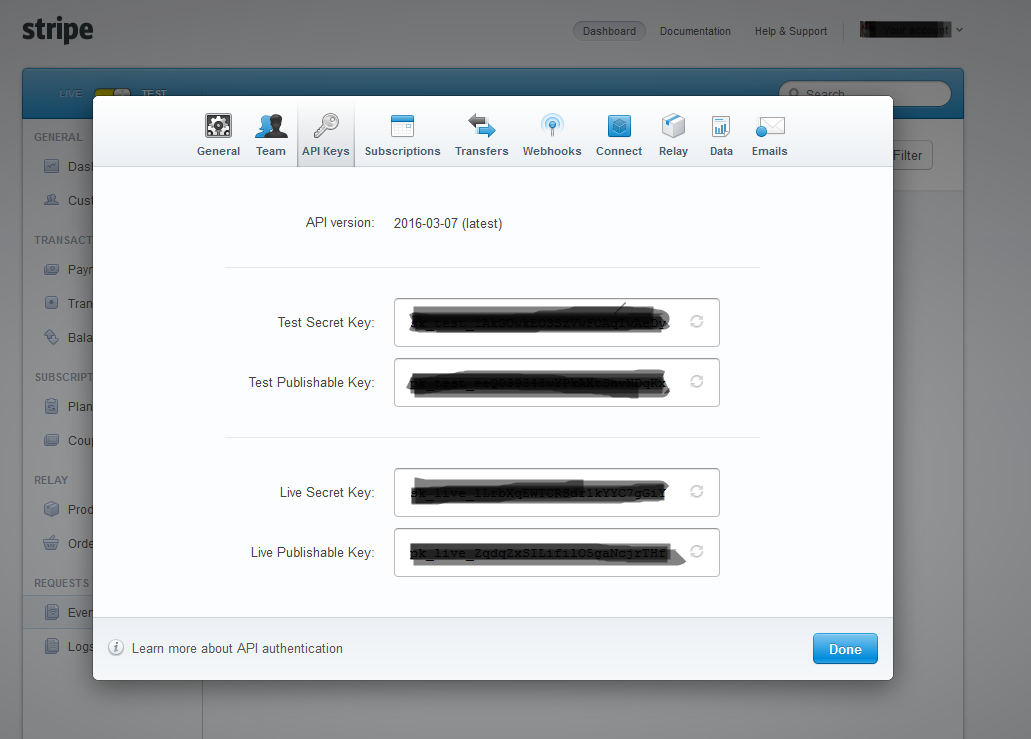Open the Connect settings tab
1031x739 pixels.
(x=619, y=135)
